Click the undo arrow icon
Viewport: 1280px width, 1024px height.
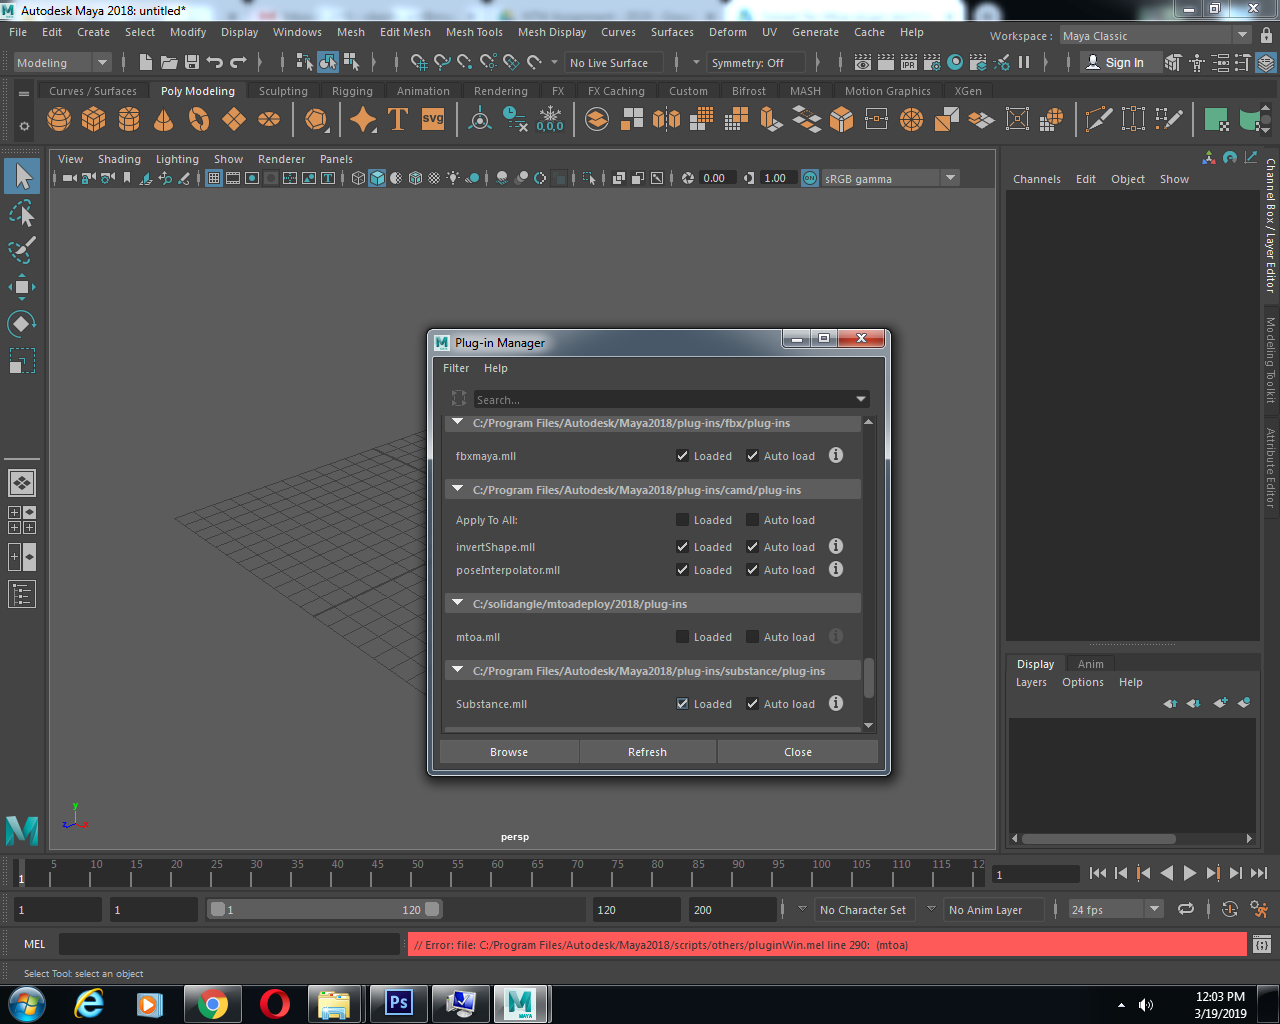(x=214, y=62)
